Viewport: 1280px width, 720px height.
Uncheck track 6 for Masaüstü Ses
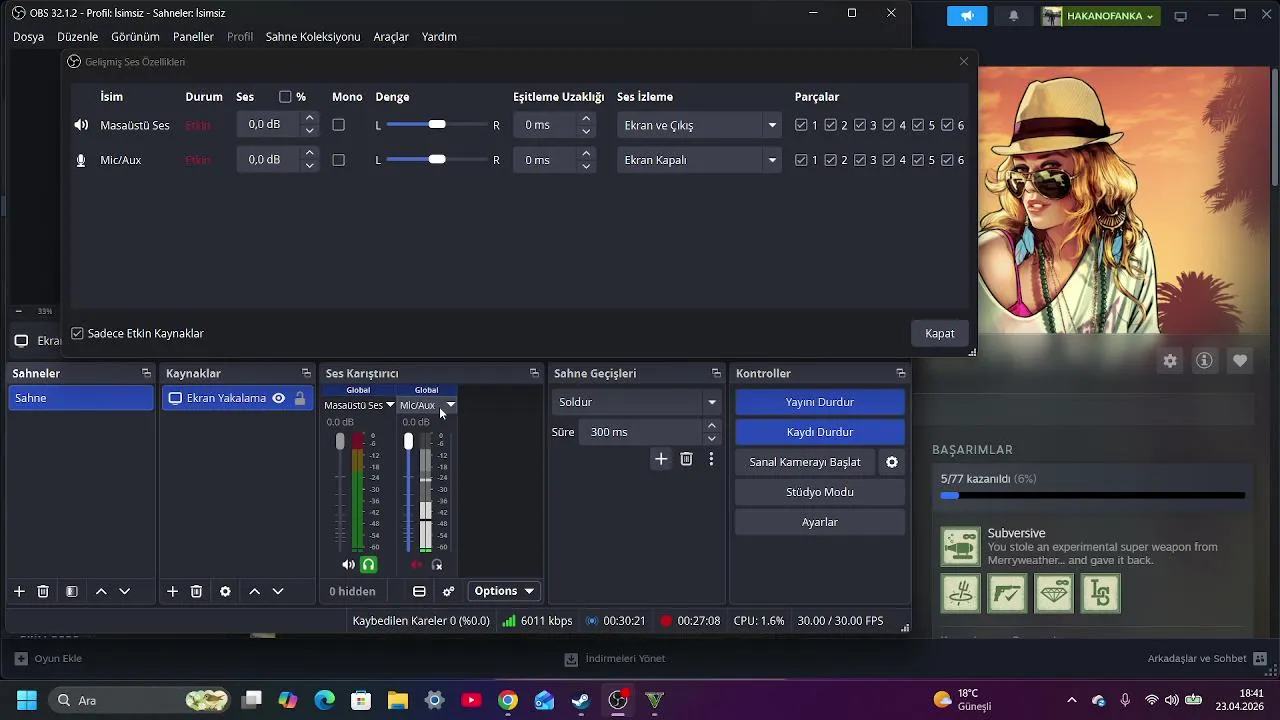[947, 125]
